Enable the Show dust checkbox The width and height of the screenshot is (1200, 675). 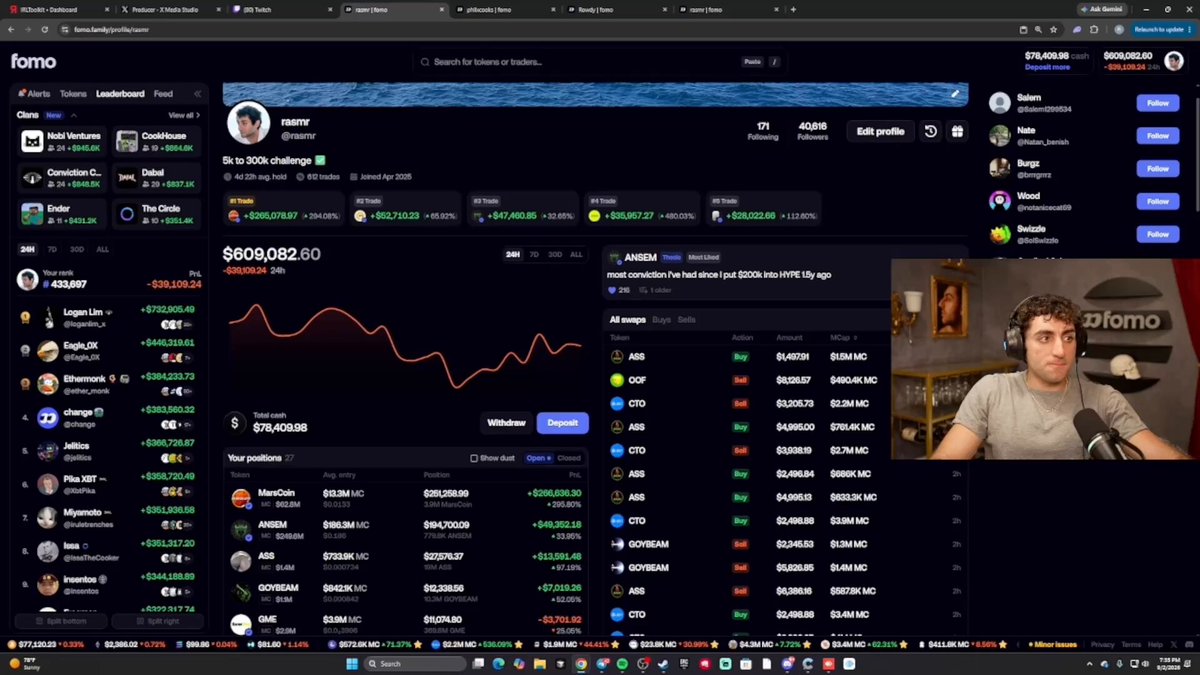click(474, 458)
